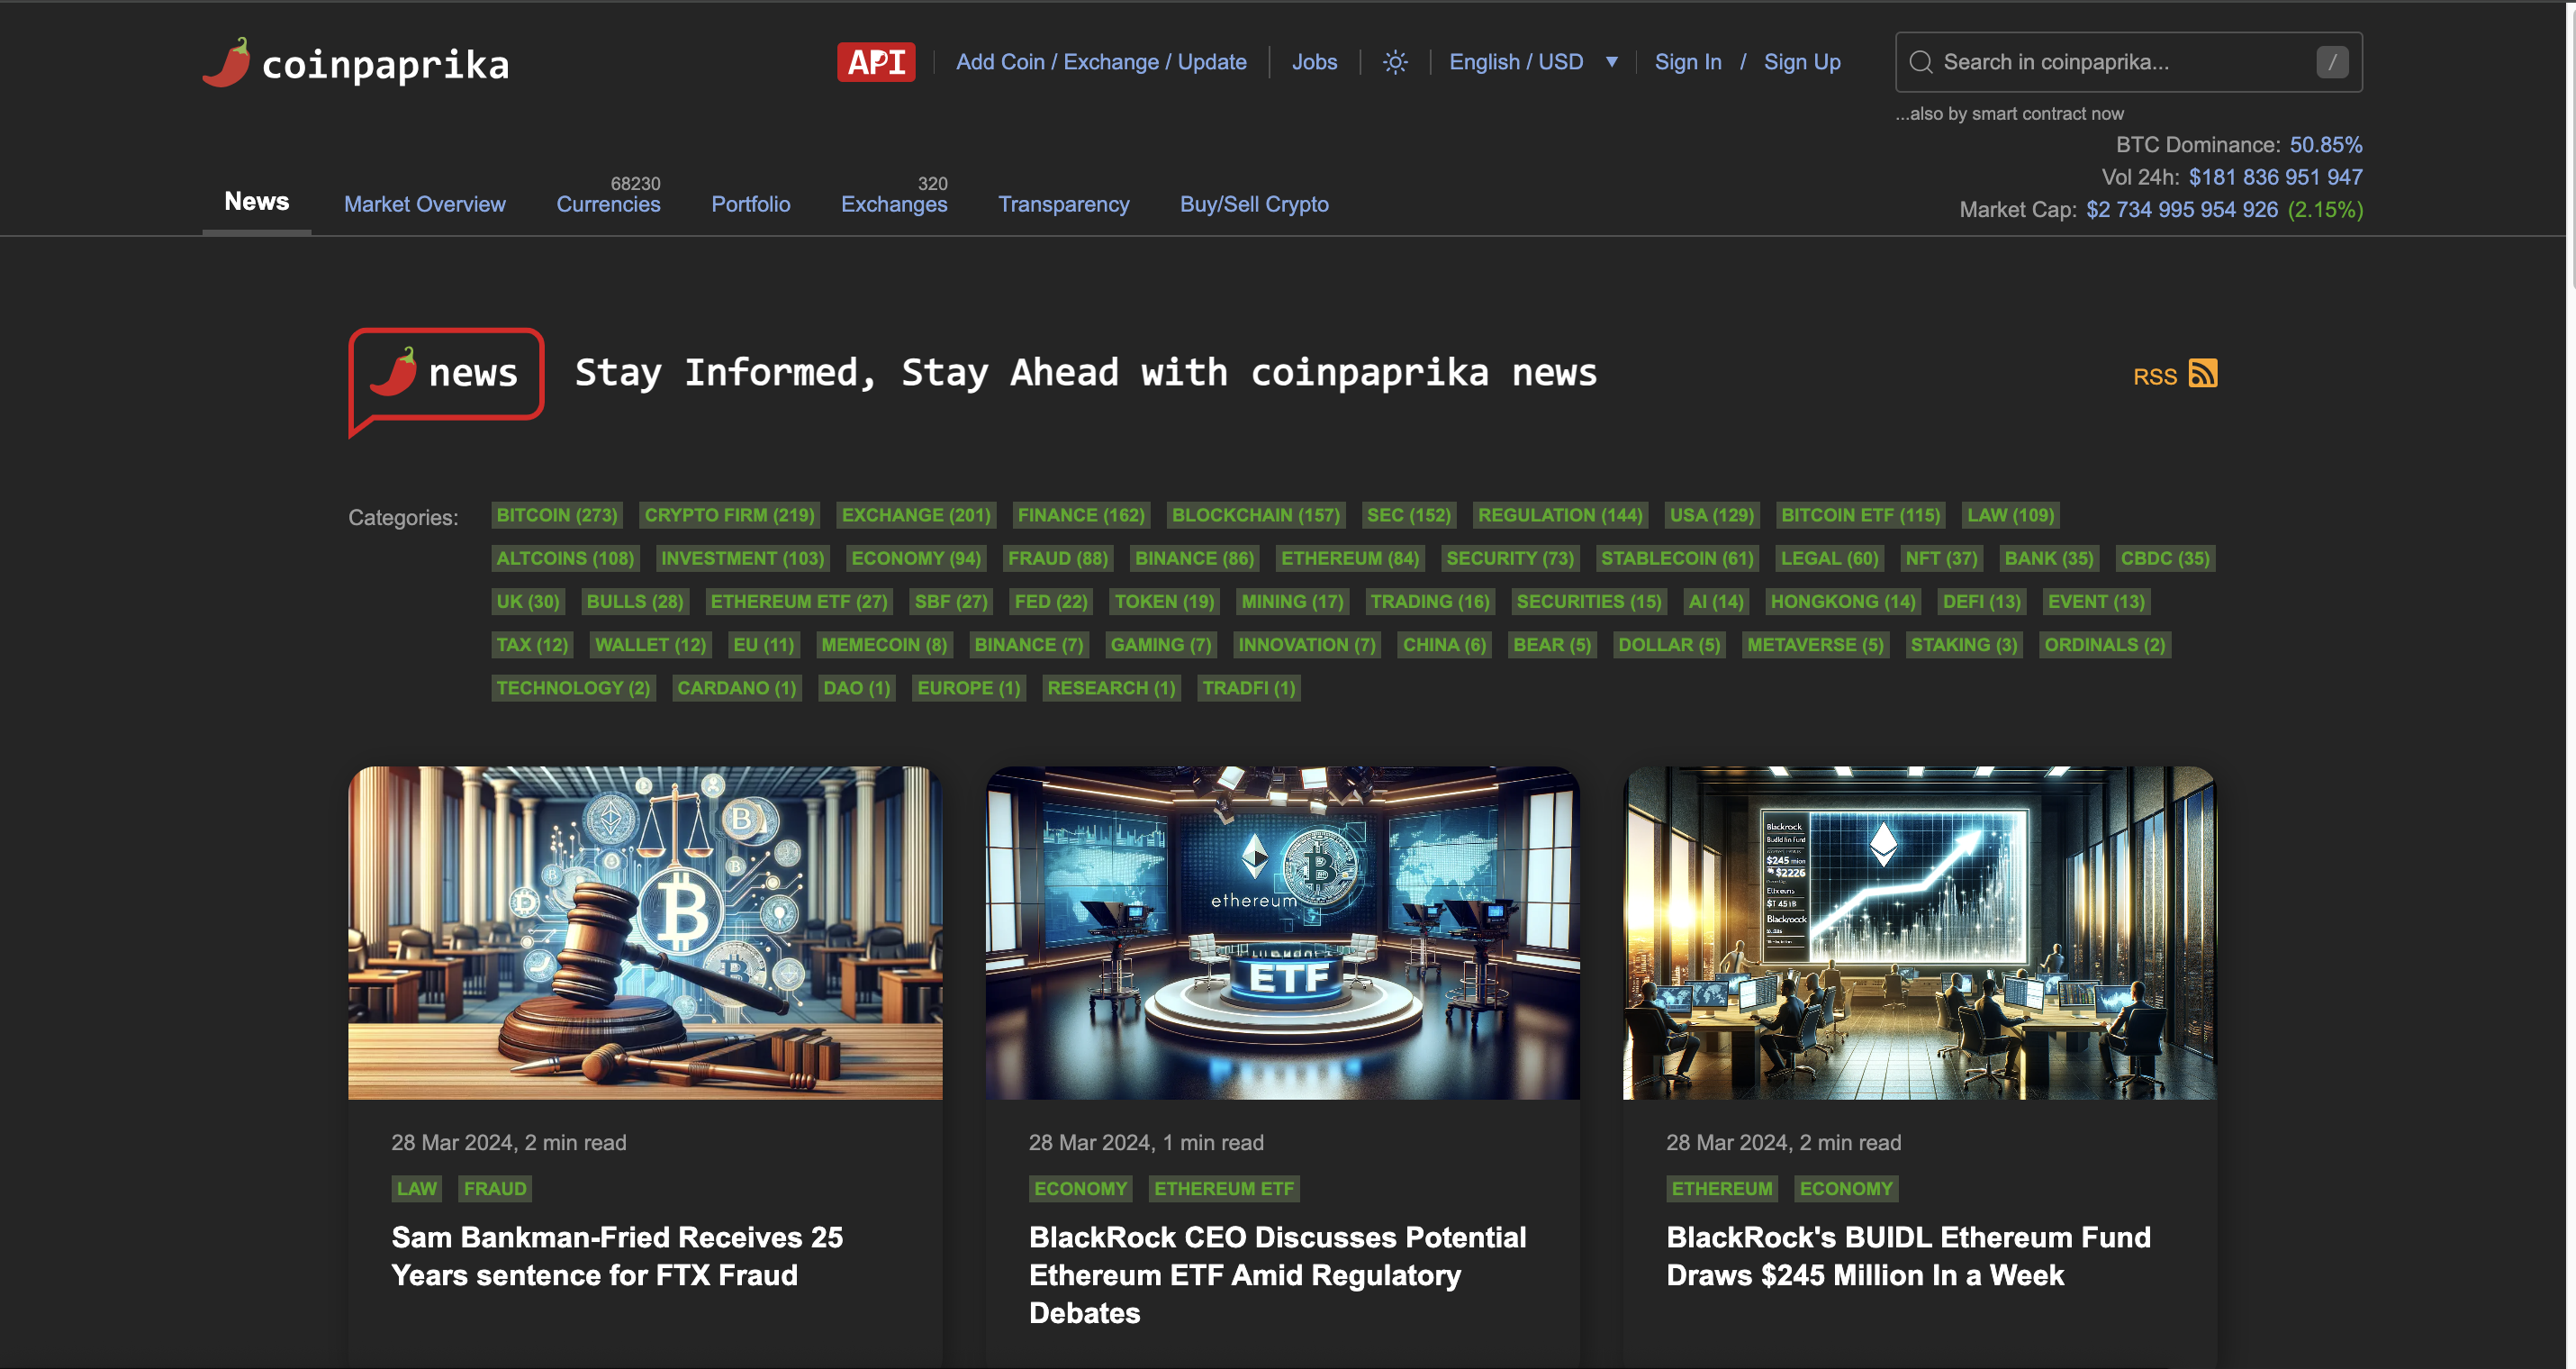The width and height of the screenshot is (2576, 1369).
Task: Open BlackRock's BUIDL Ethereum Fund article
Action: tap(1908, 1256)
